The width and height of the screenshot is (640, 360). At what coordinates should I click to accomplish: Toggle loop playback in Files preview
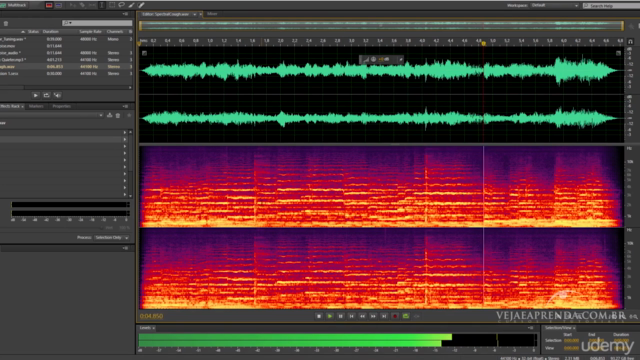click(47, 95)
